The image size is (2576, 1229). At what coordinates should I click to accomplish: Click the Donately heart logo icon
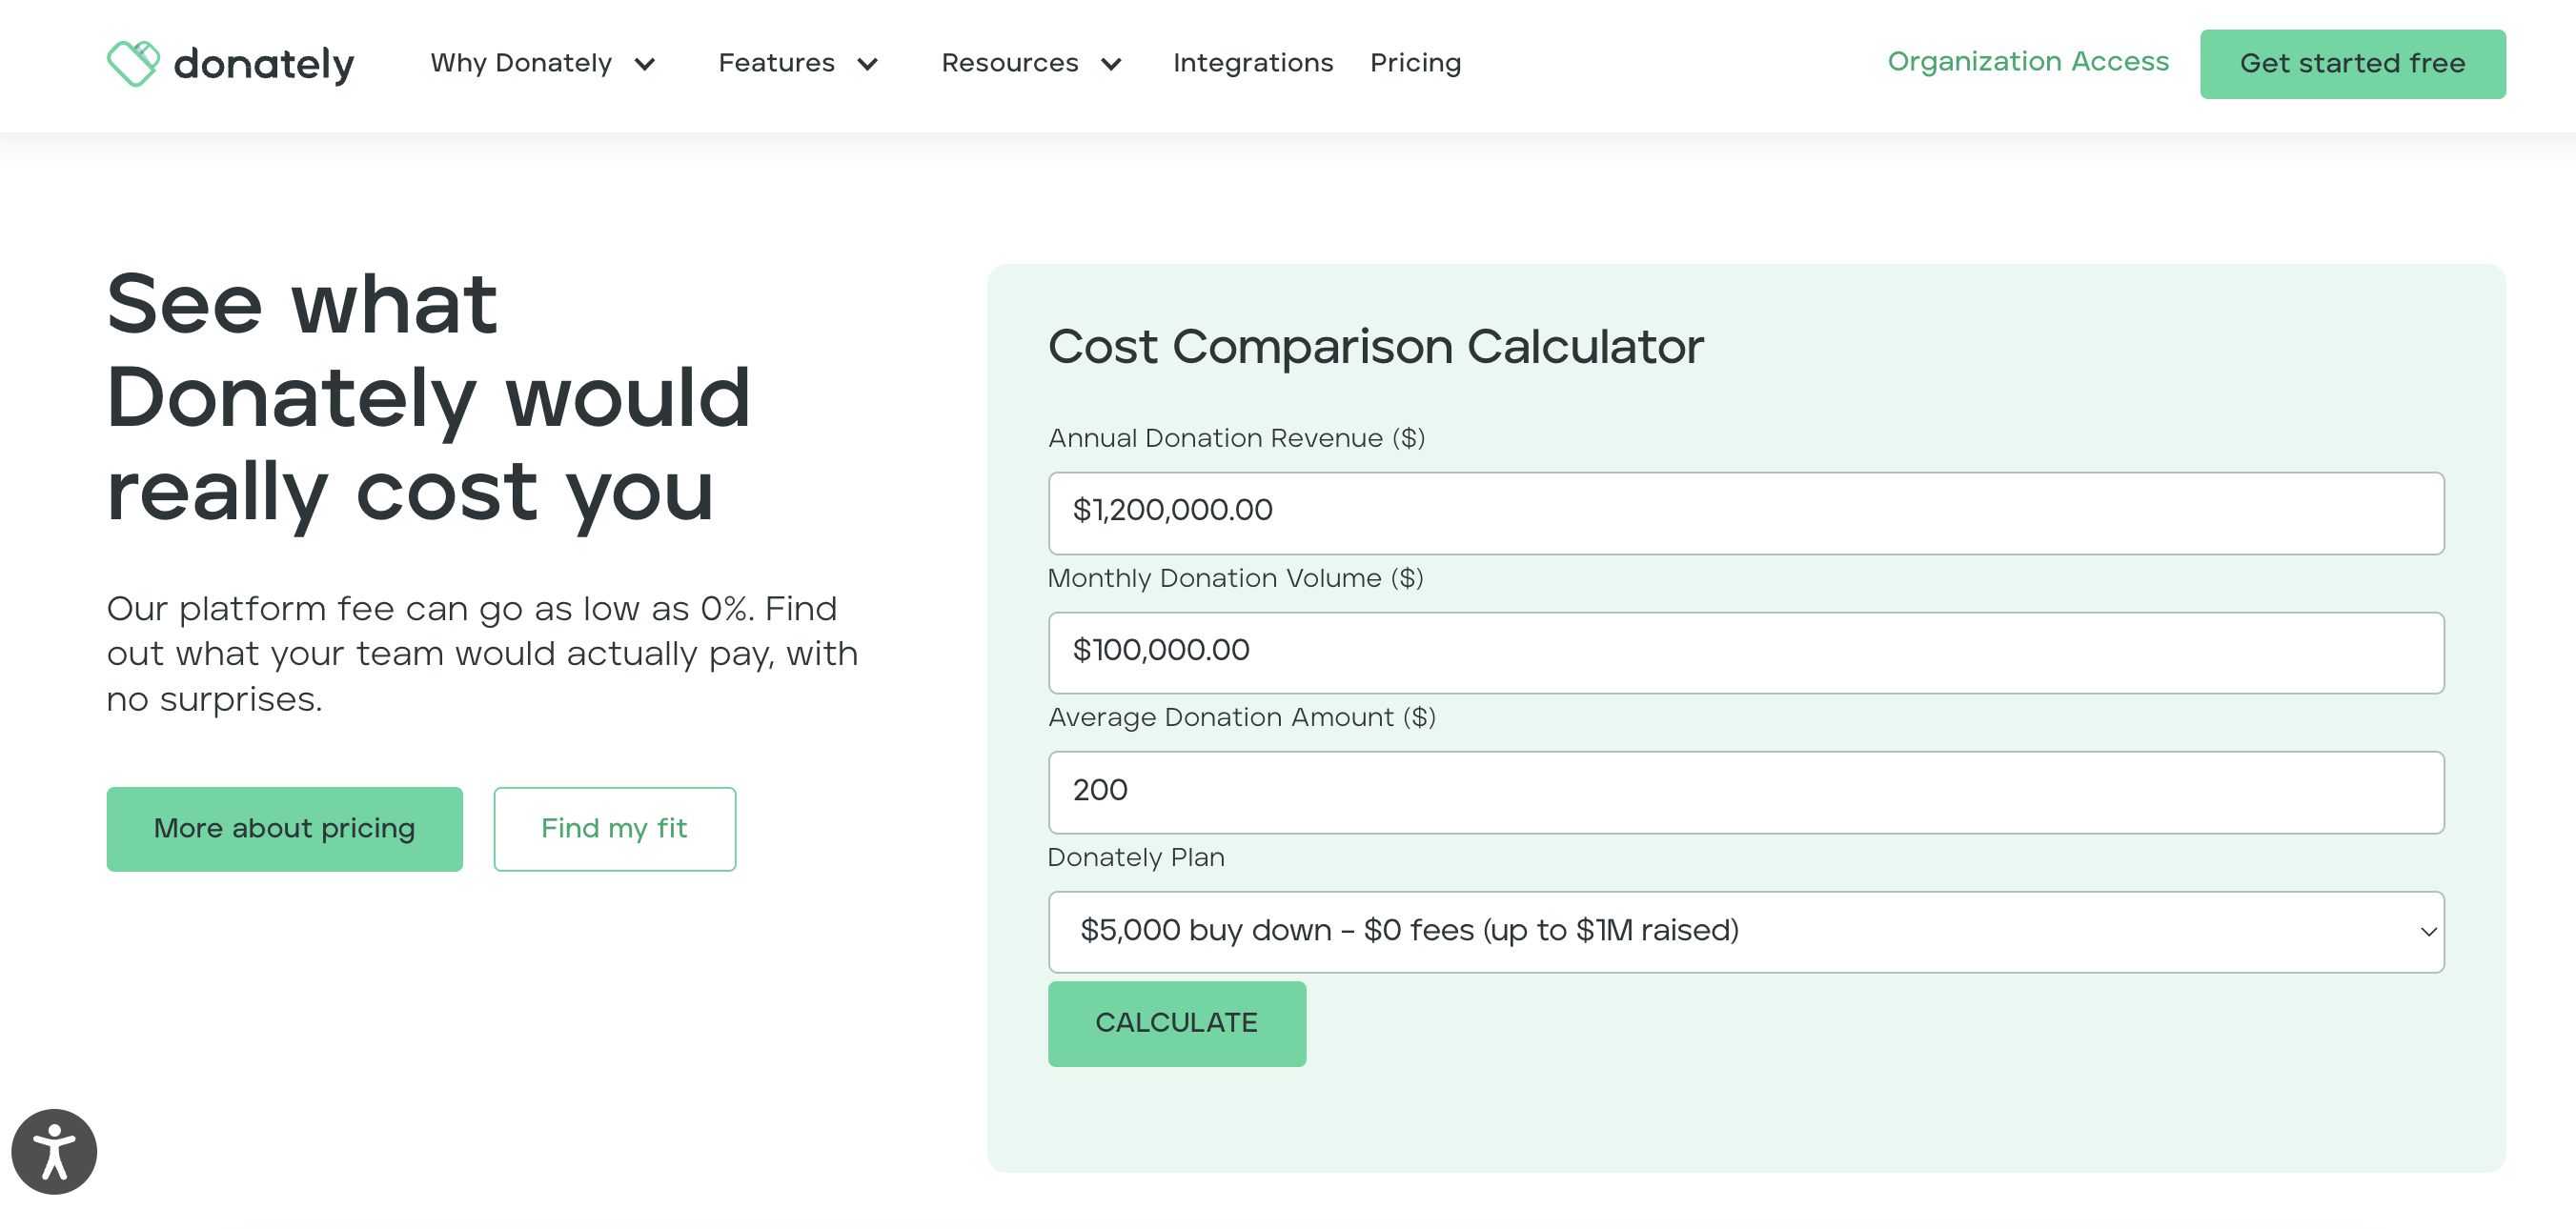pos(133,63)
